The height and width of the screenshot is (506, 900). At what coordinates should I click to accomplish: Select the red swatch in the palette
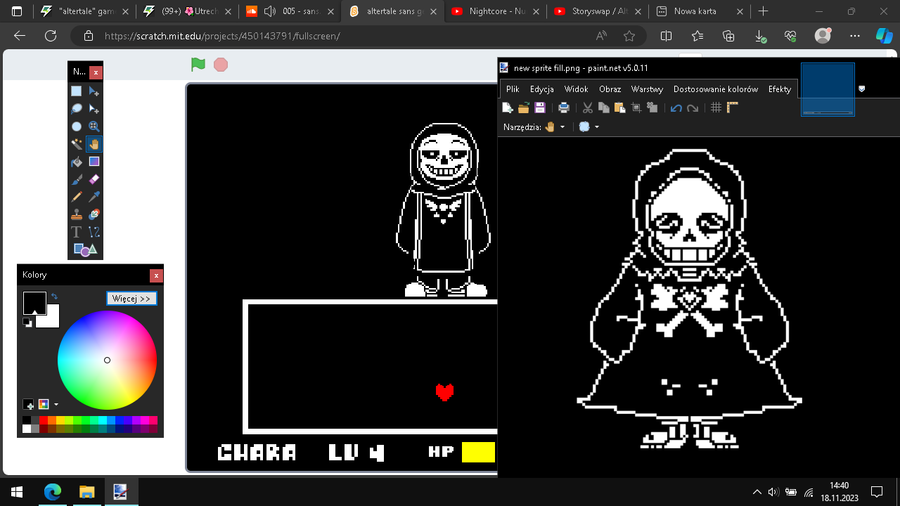pyautogui.click(x=44, y=421)
